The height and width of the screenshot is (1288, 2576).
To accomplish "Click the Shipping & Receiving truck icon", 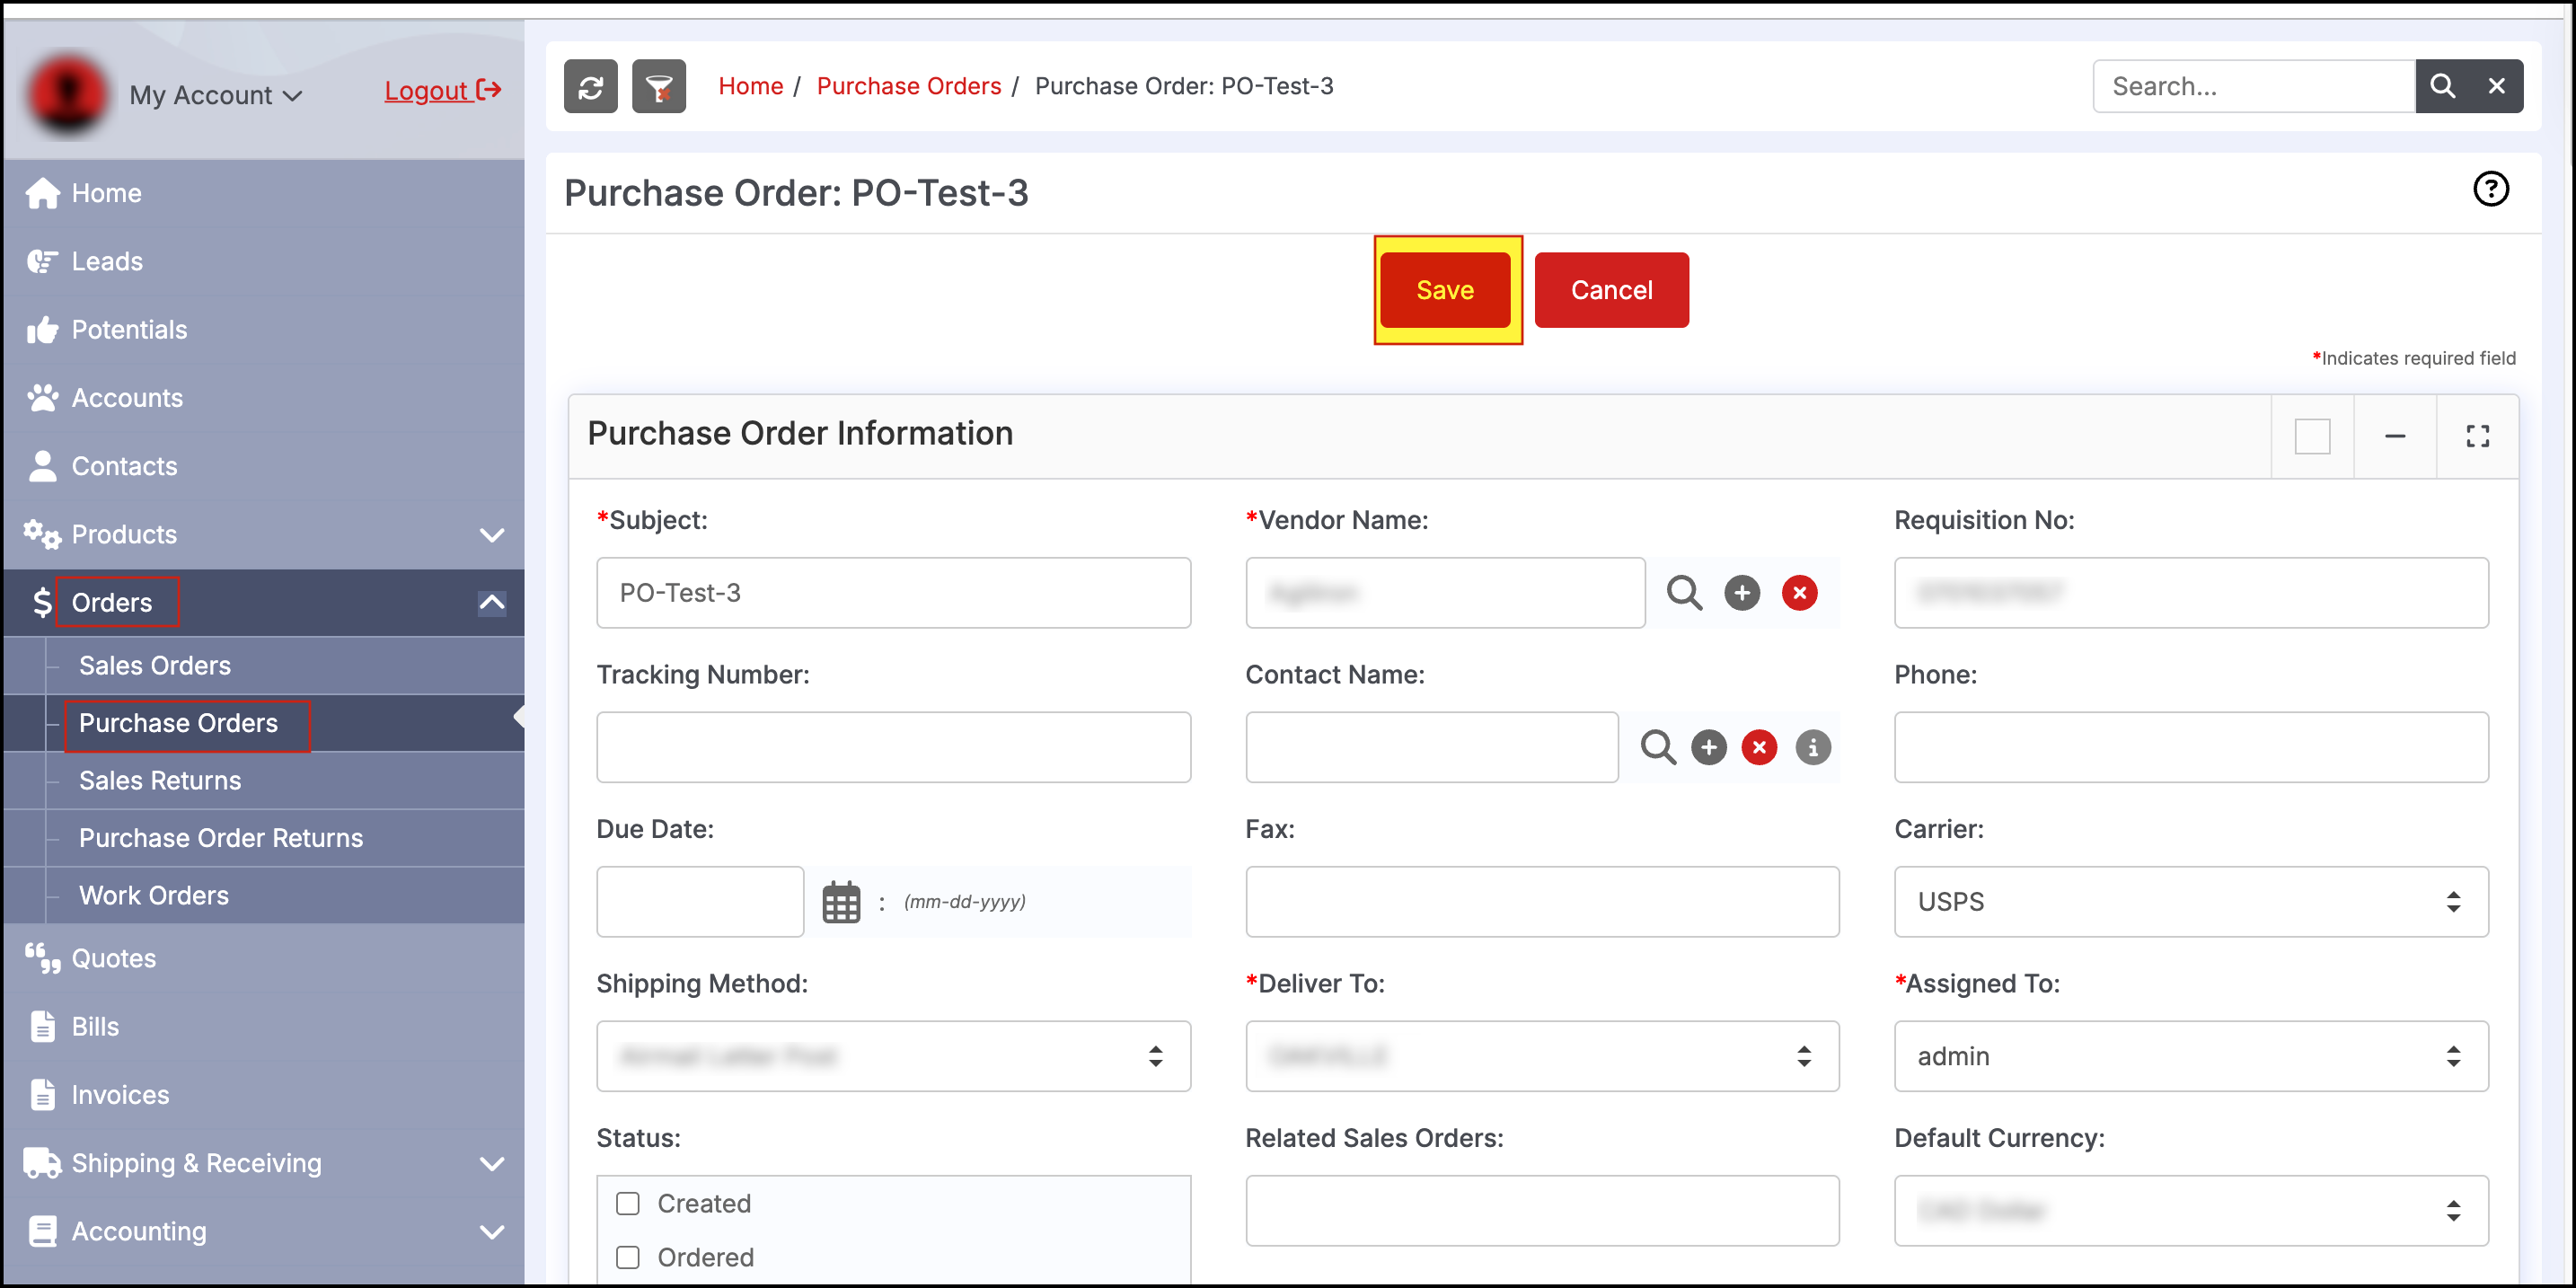I will point(43,1163).
